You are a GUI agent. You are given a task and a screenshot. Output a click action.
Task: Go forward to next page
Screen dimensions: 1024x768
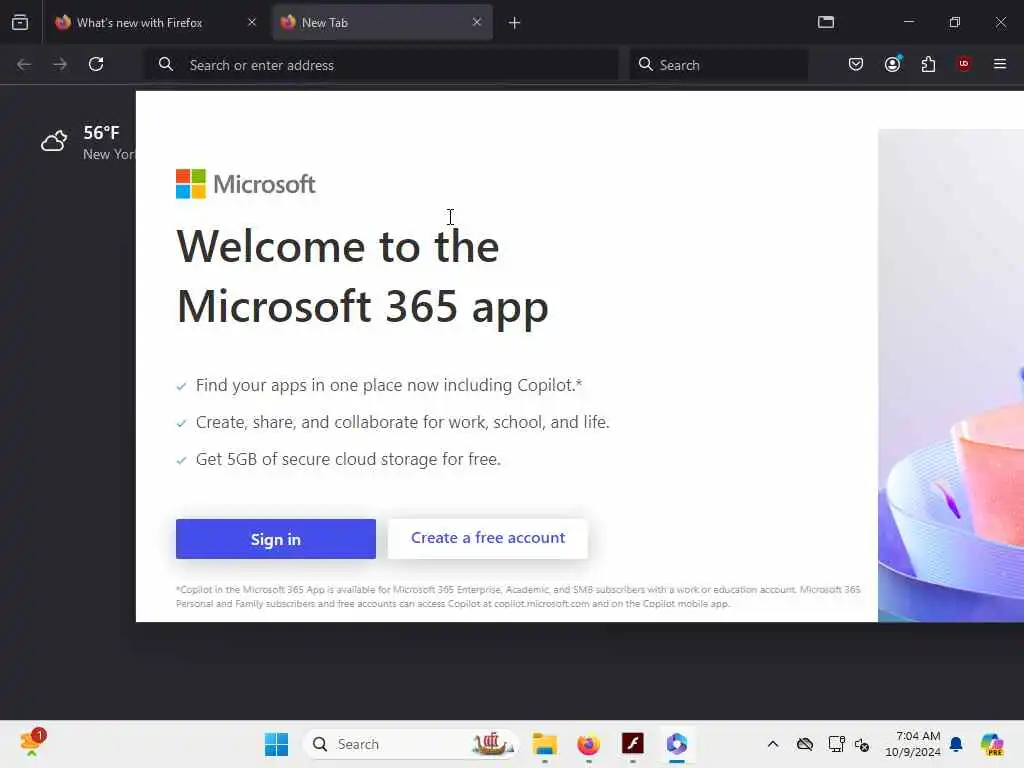click(60, 64)
